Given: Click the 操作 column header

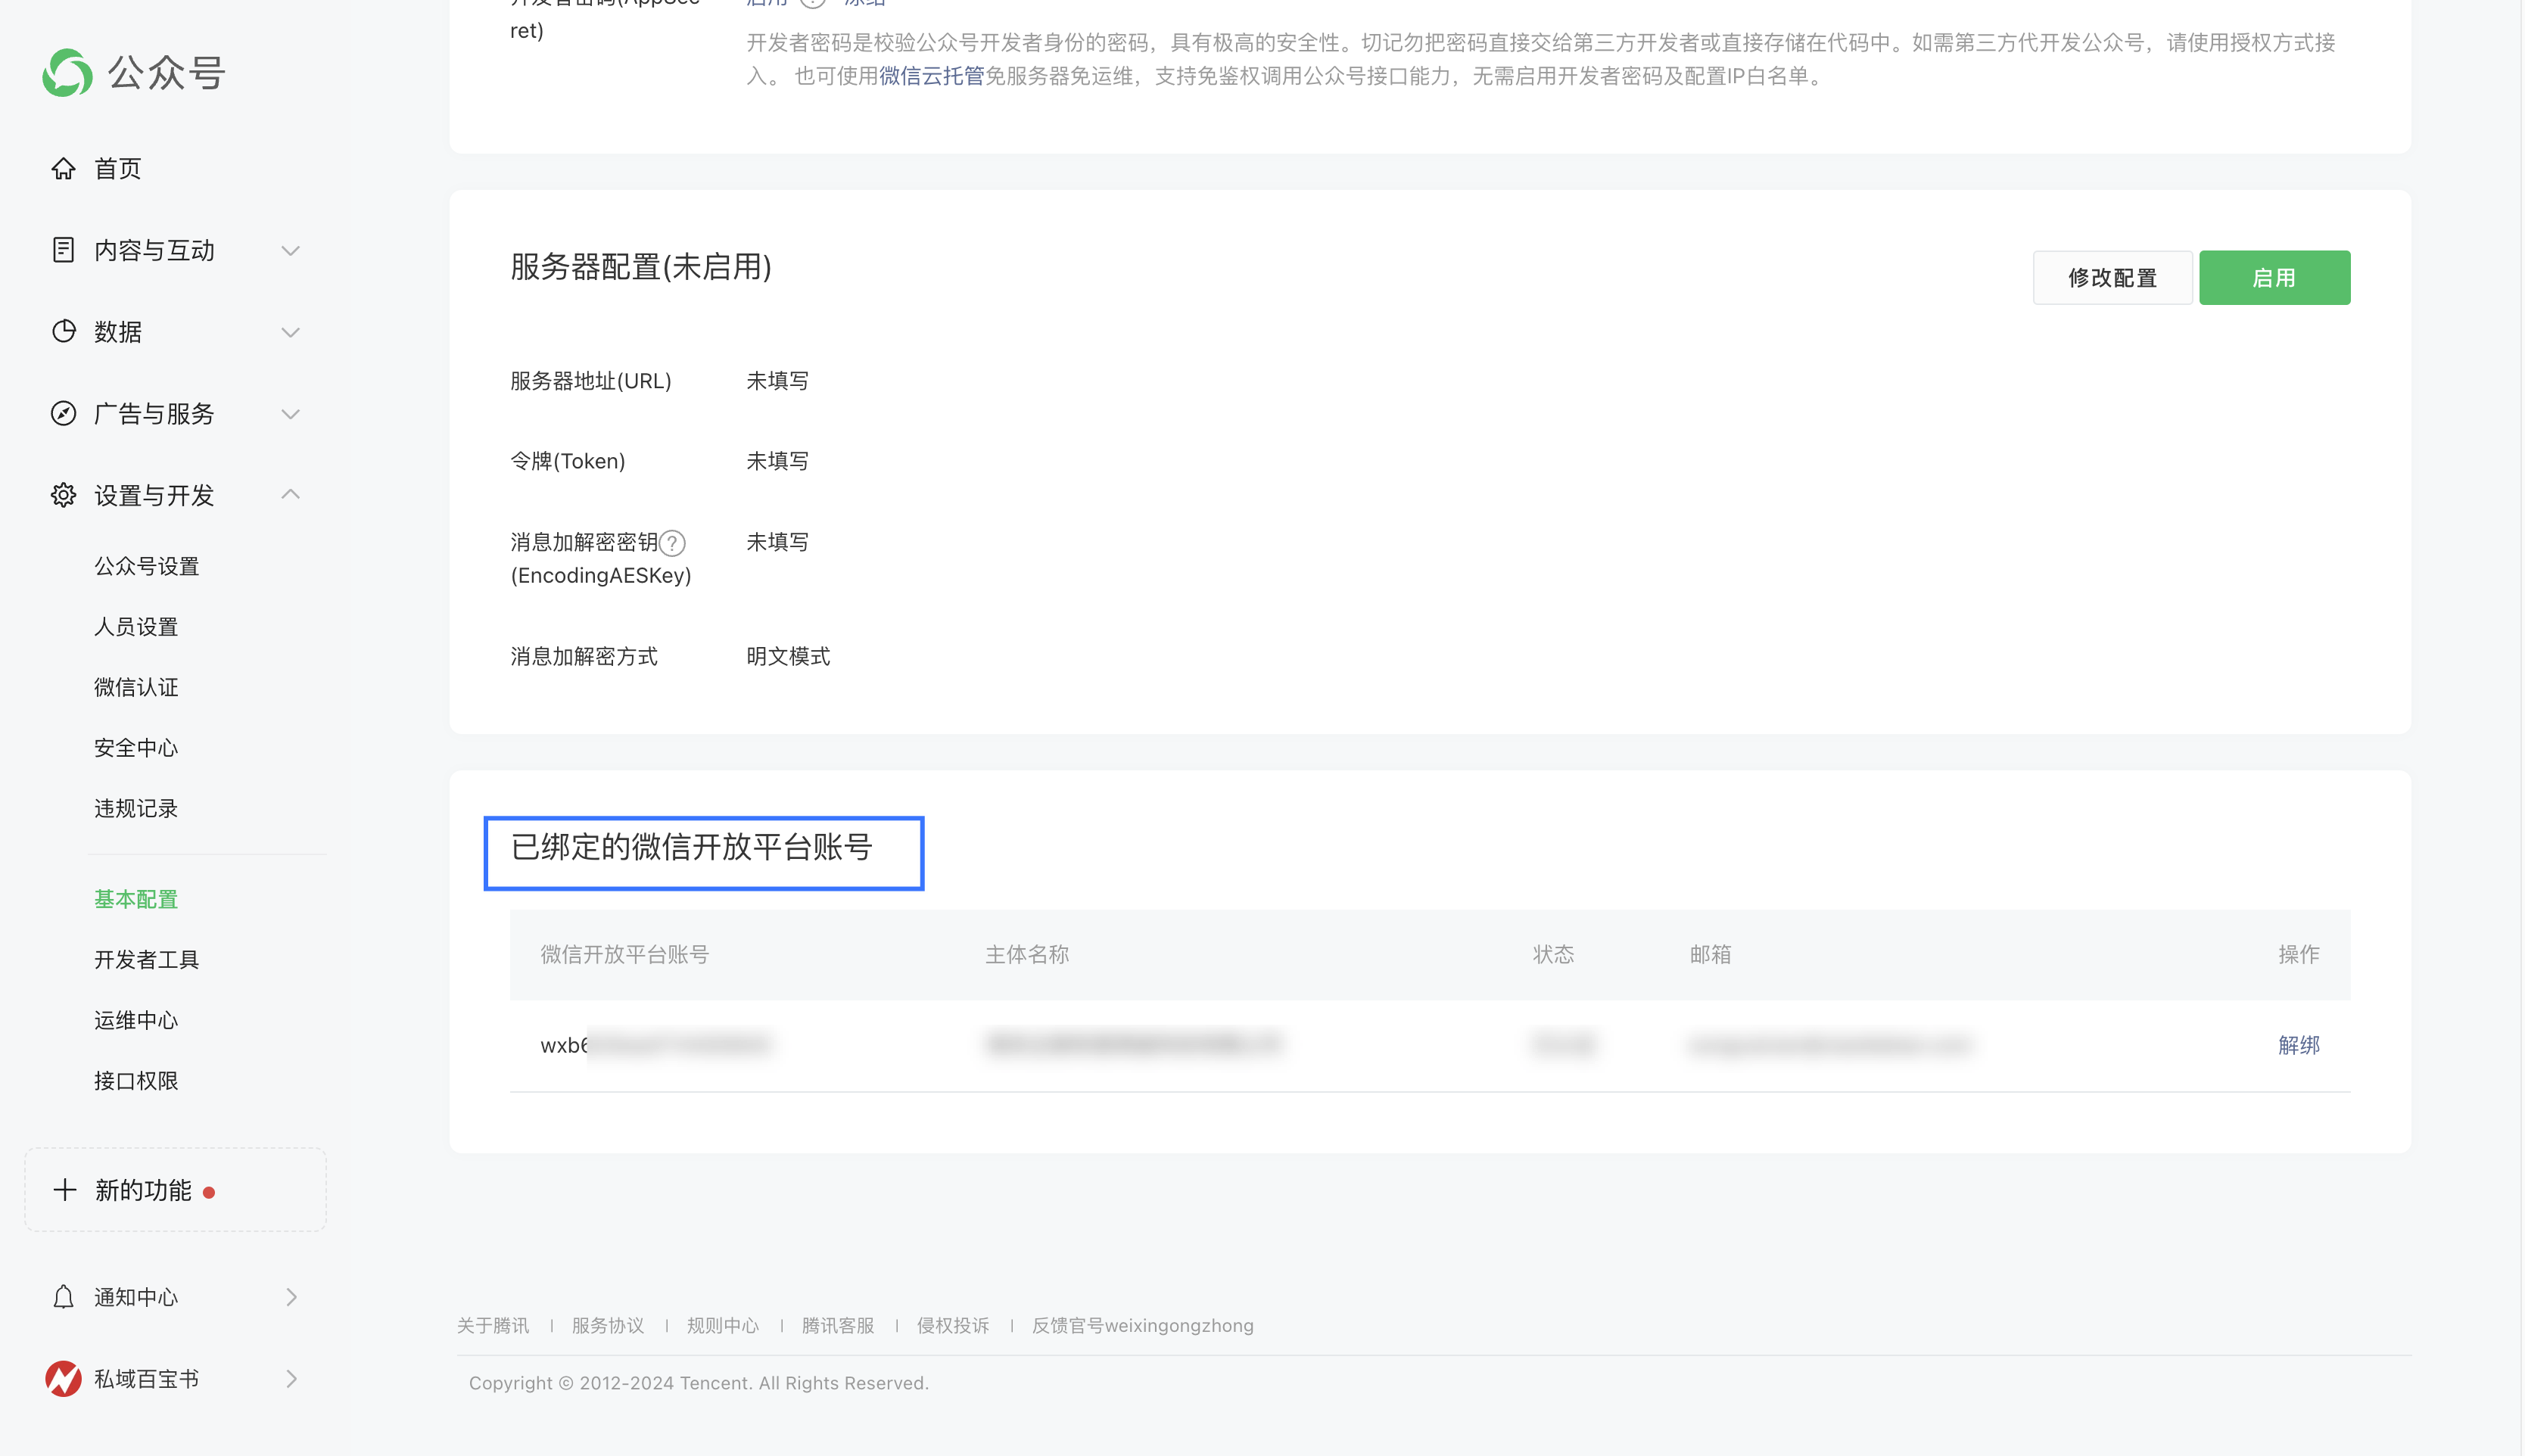Looking at the screenshot, I should tap(2299, 955).
